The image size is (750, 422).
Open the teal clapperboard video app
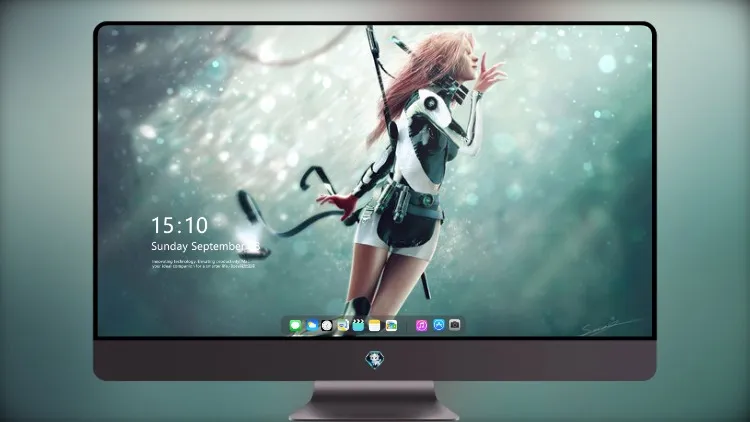click(x=358, y=326)
